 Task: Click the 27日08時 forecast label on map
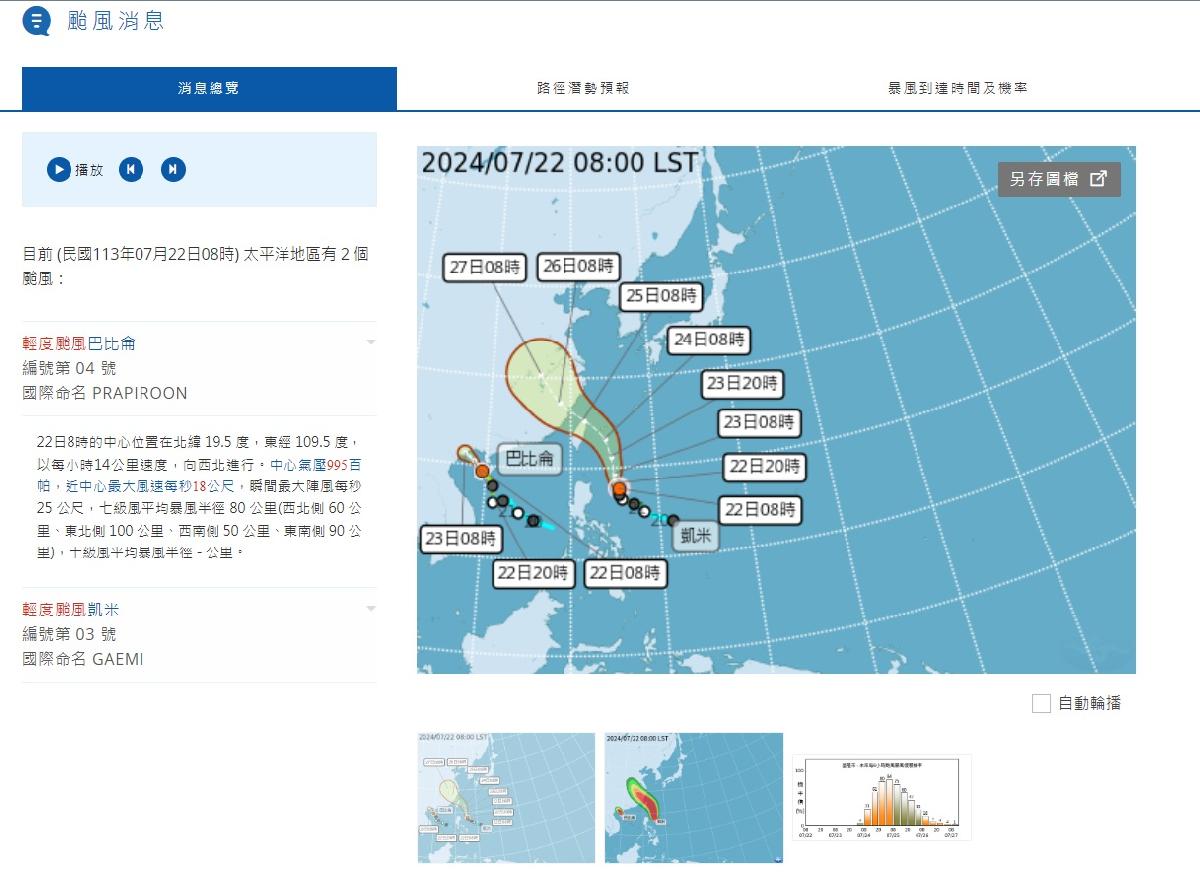tap(484, 267)
